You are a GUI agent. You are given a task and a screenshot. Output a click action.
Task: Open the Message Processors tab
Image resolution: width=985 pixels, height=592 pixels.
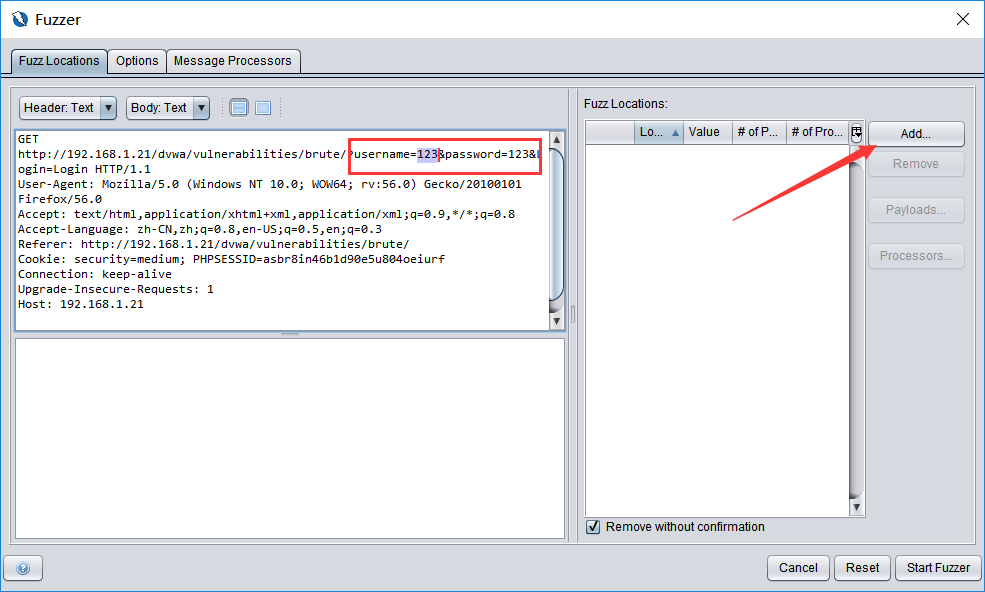233,61
